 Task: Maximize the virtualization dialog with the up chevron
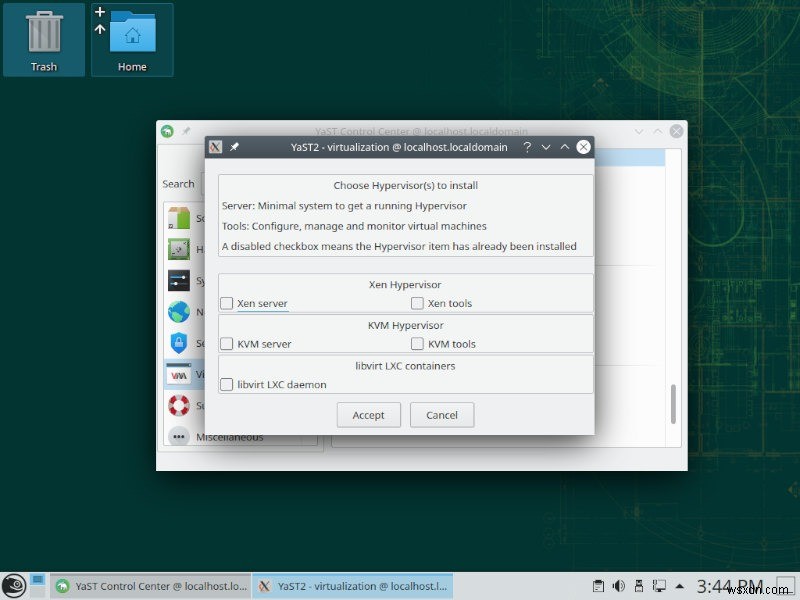point(565,147)
